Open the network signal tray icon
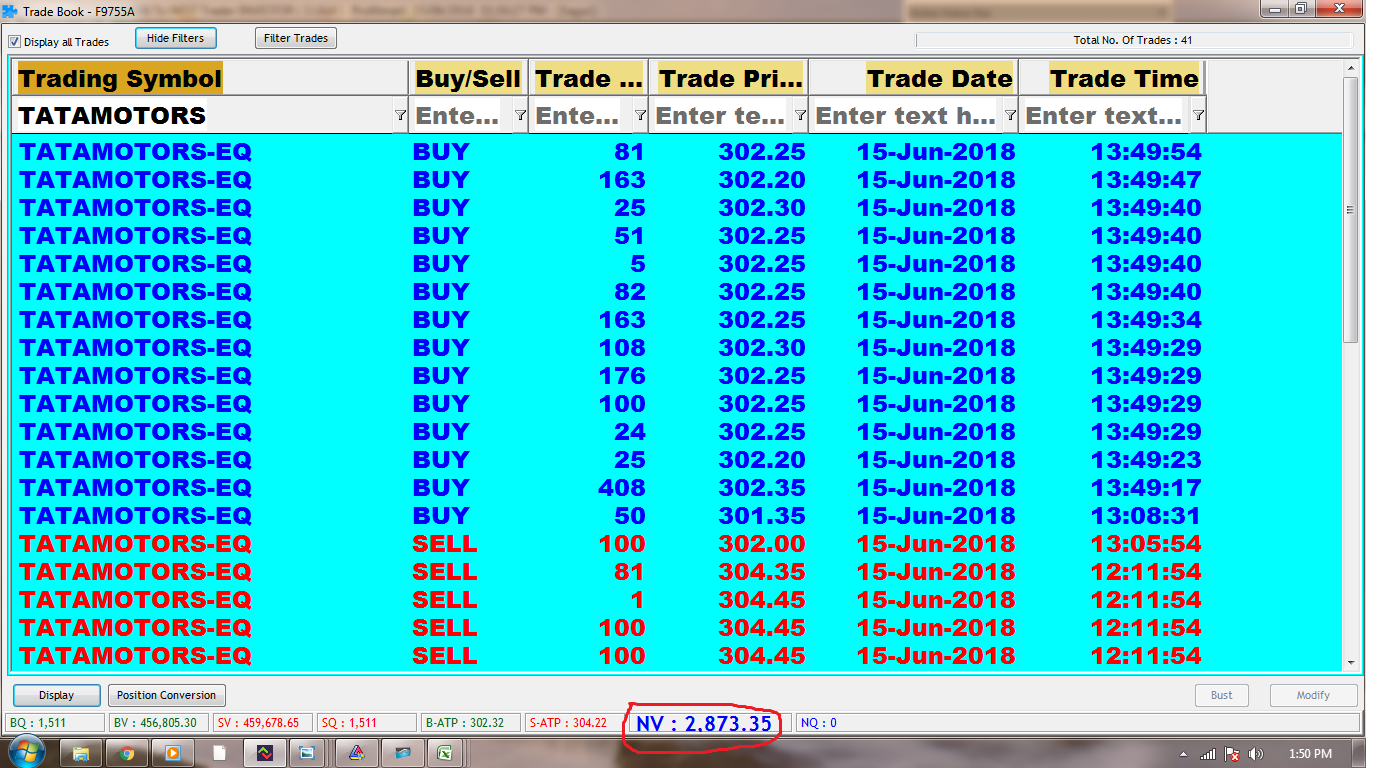 1209,754
